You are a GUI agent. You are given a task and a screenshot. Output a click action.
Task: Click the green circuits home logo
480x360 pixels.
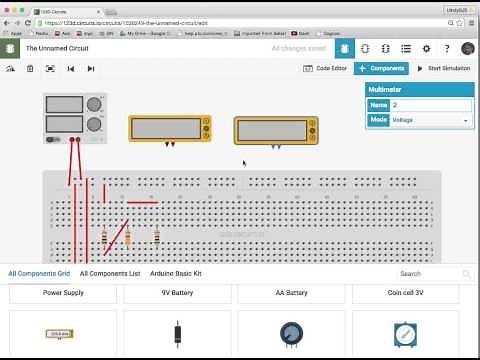(10, 49)
